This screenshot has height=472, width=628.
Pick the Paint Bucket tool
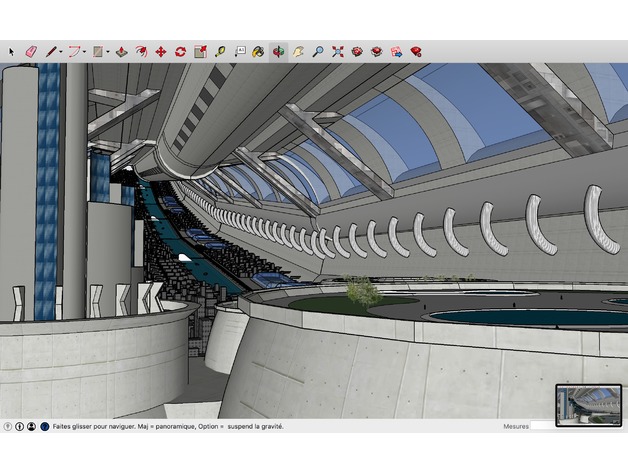(x=258, y=52)
